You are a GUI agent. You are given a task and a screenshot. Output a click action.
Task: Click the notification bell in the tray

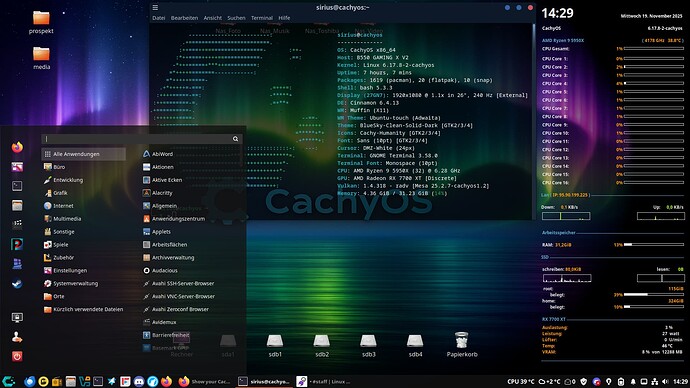pyautogui.click(x=633, y=381)
